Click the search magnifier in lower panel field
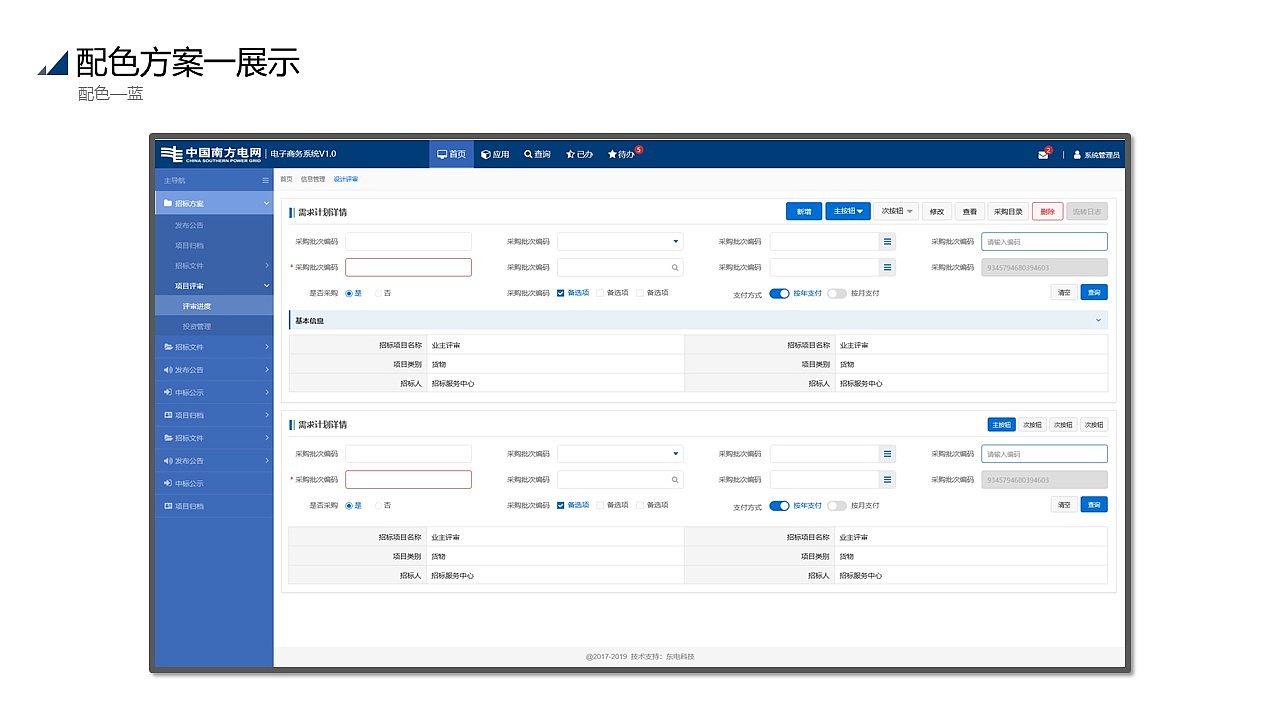The width and height of the screenshot is (1280, 720). point(675,480)
